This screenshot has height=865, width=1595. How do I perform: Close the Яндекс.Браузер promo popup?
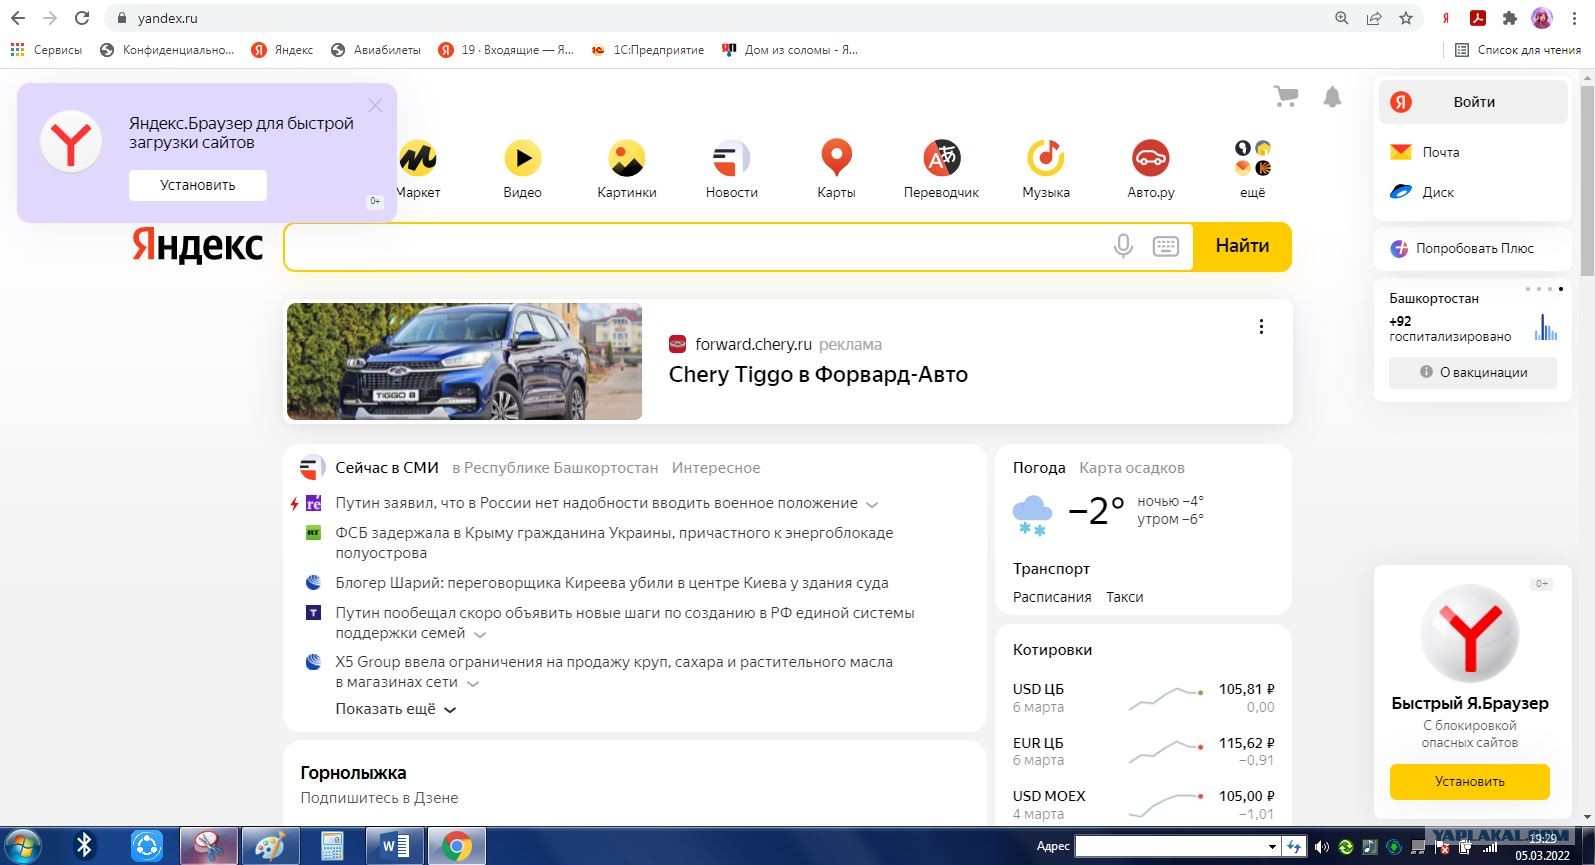[375, 105]
